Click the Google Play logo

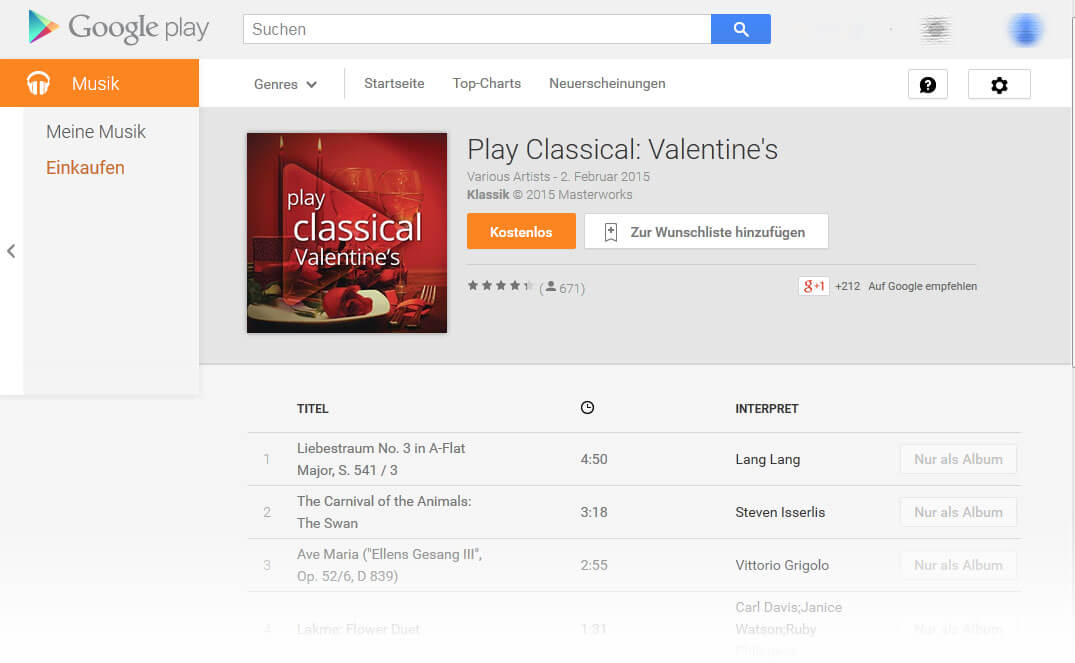[118, 28]
